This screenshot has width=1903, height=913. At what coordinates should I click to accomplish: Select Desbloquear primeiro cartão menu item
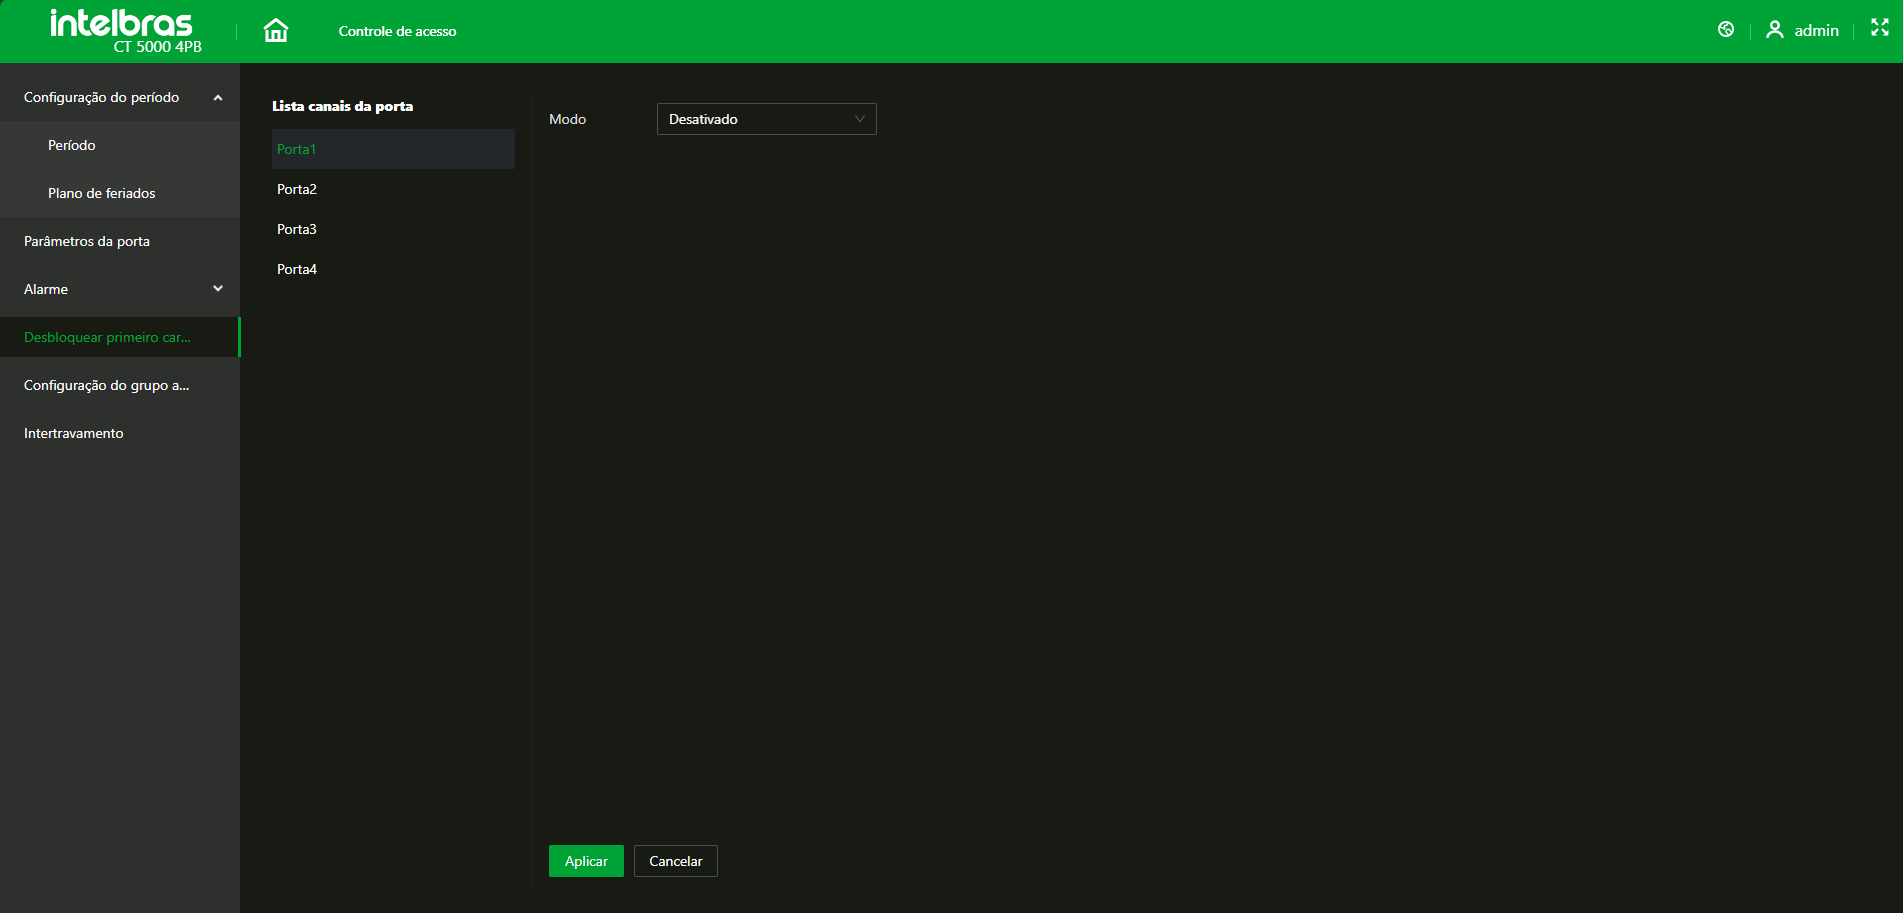tap(107, 337)
